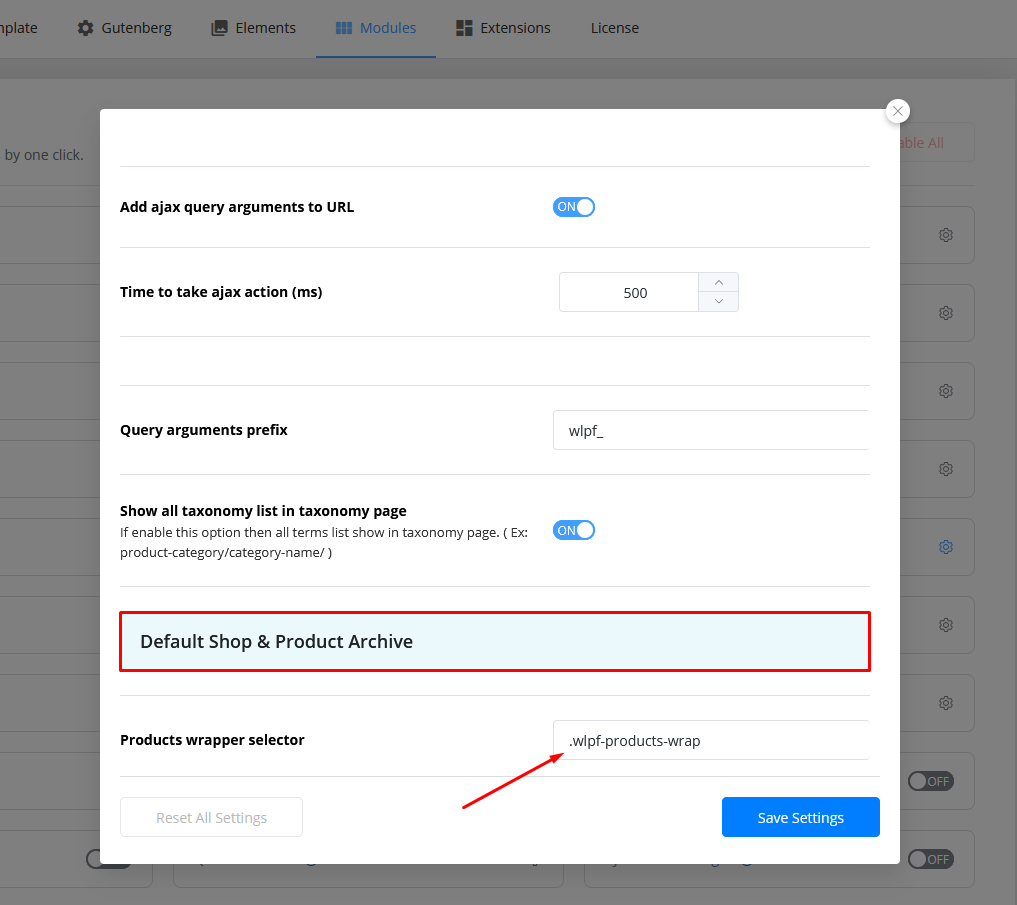
Task: Open the partially visible Template tab
Action: (18, 28)
